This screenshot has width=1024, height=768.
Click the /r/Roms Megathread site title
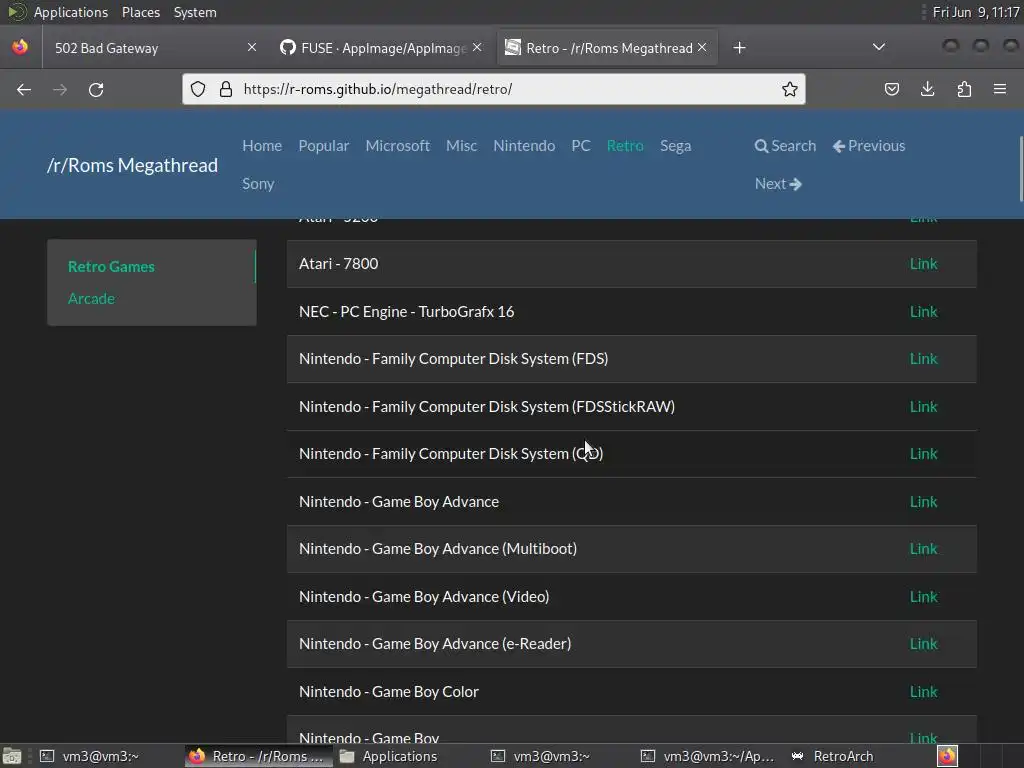[132, 165]
